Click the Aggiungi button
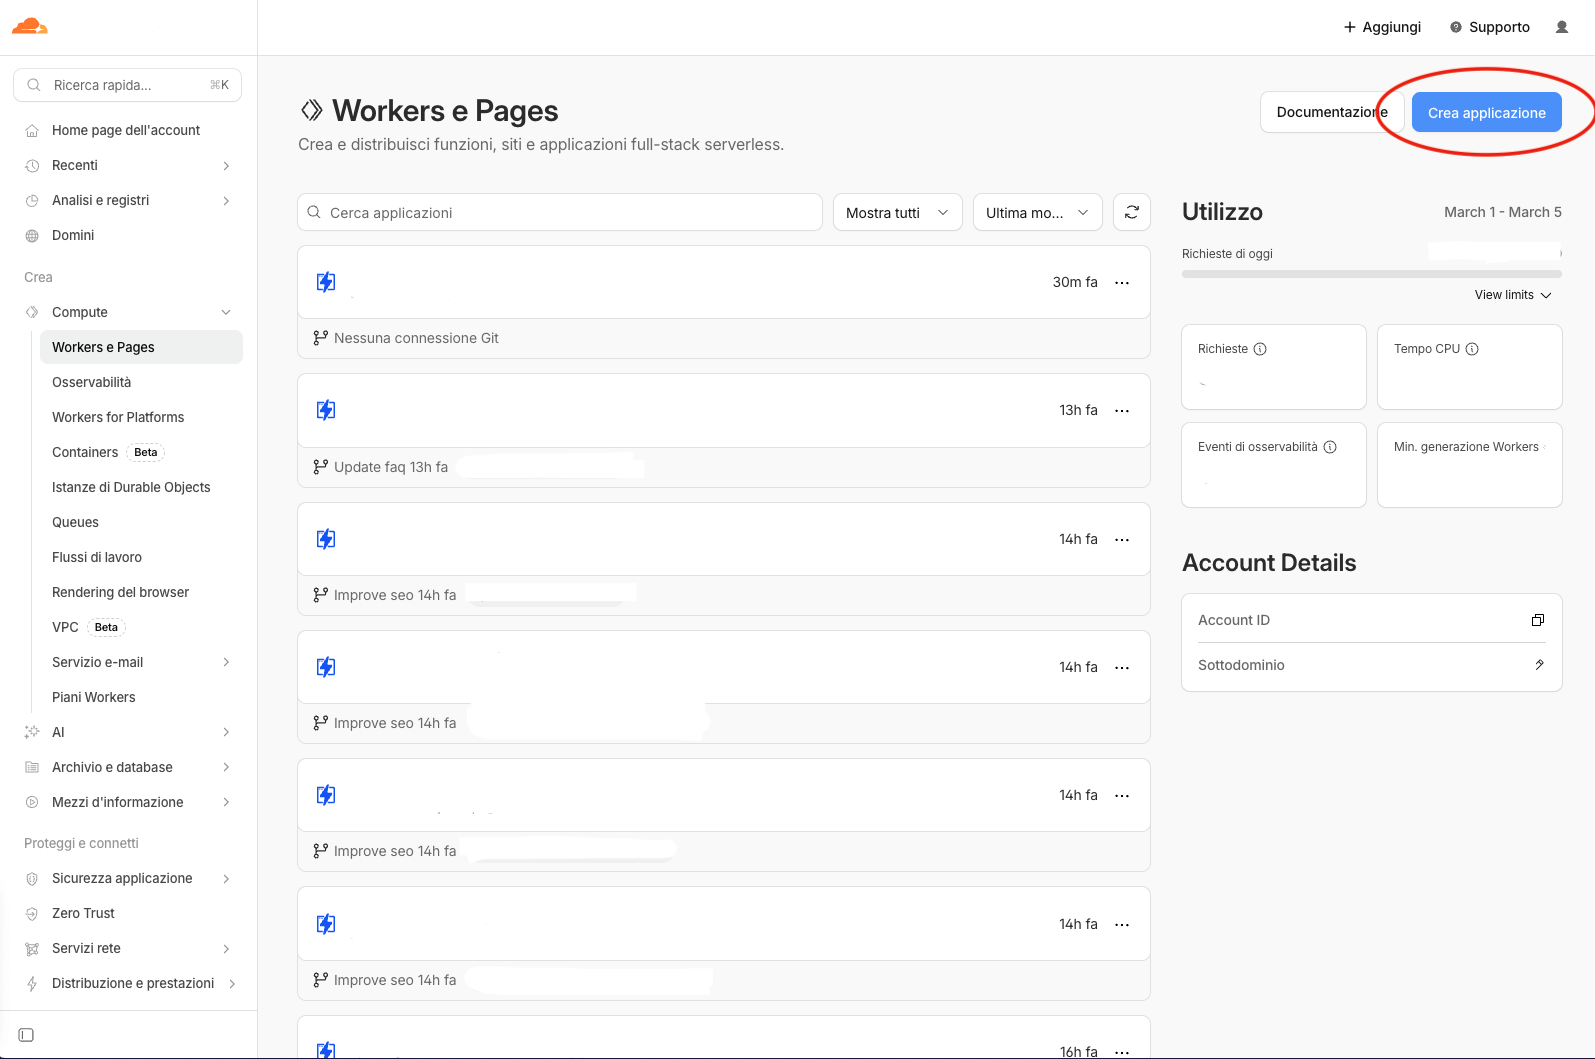Screen dimensions: 1595x1059 pyautogui.click(x=1382, y=27)
